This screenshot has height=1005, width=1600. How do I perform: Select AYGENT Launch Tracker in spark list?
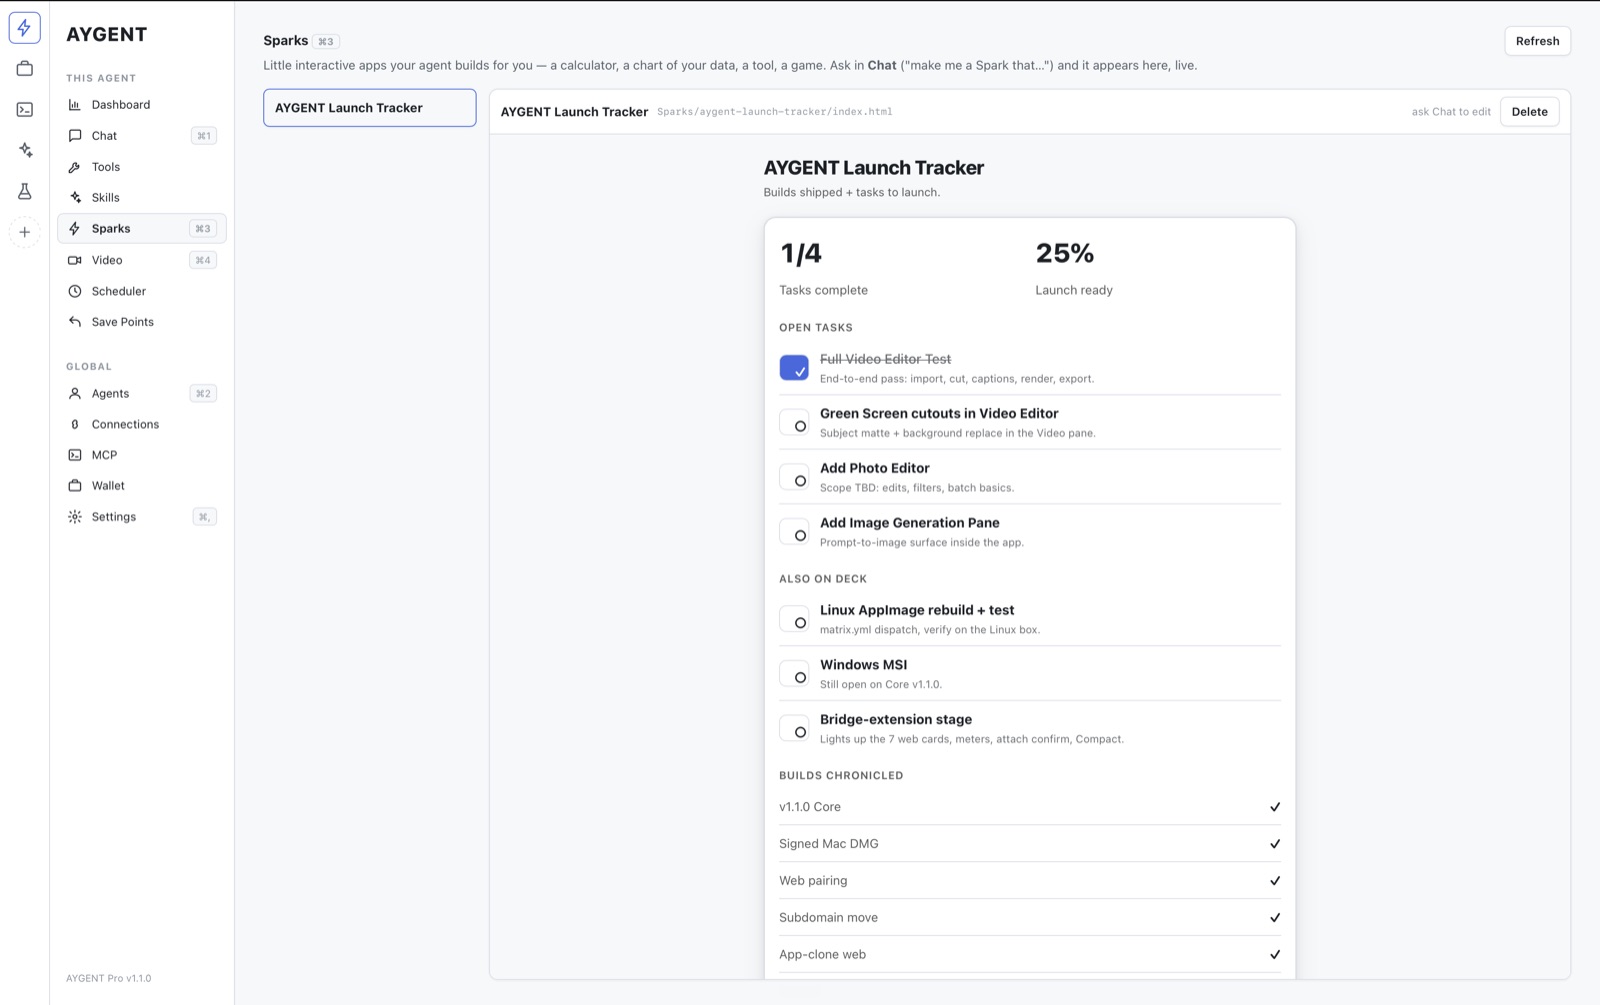click(x=370, y=108)
